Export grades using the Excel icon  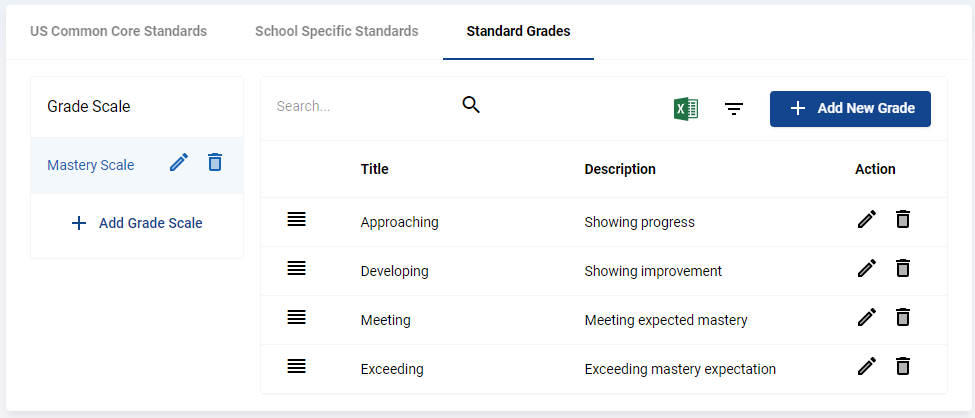(686, 109)
